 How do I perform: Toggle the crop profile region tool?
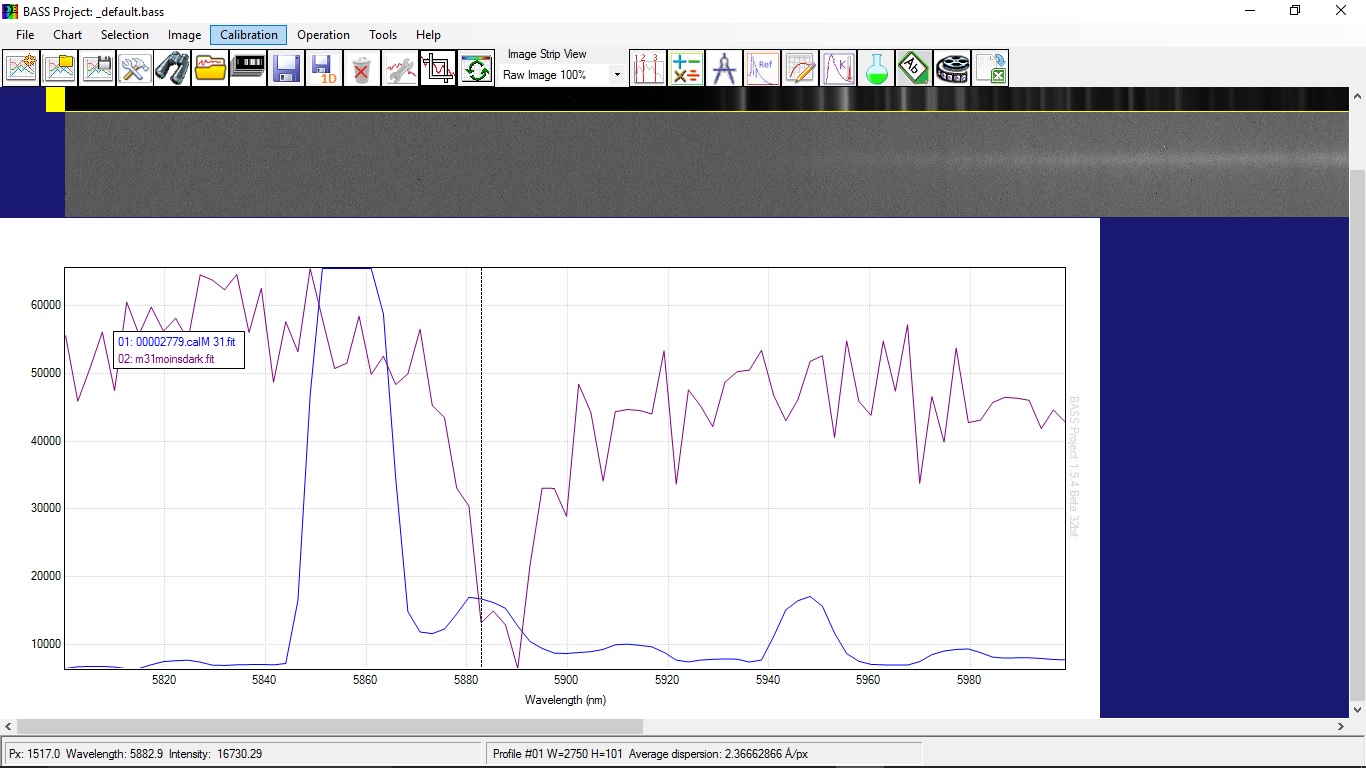coord(438,69)
